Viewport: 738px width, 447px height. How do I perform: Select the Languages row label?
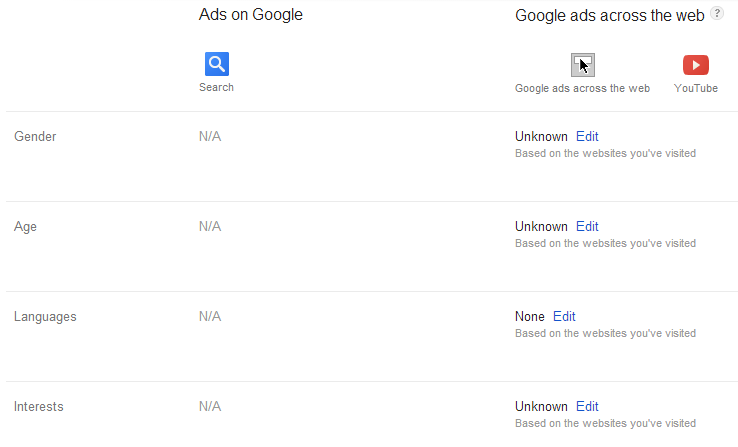point(45,317)
